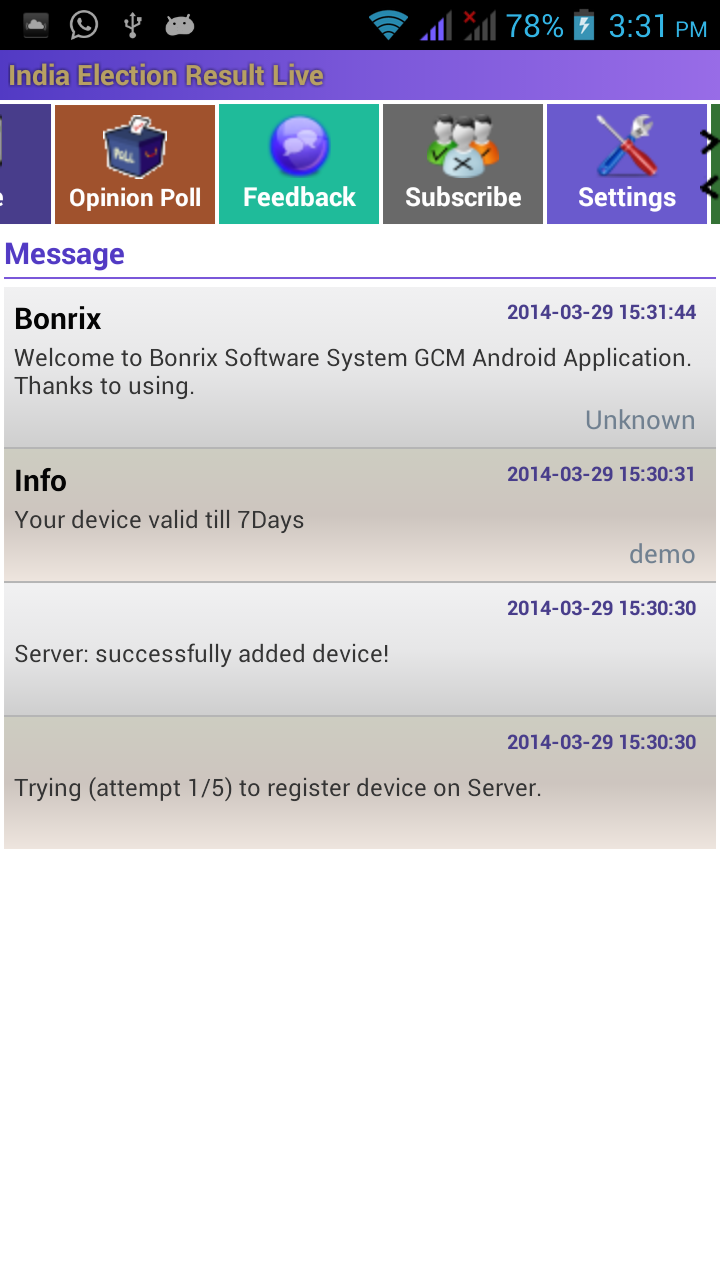The height and width of the screenshot is (1280, 720).
Task: Select the partially visible purple tile at left edge
Action: (x=25, y=164)
